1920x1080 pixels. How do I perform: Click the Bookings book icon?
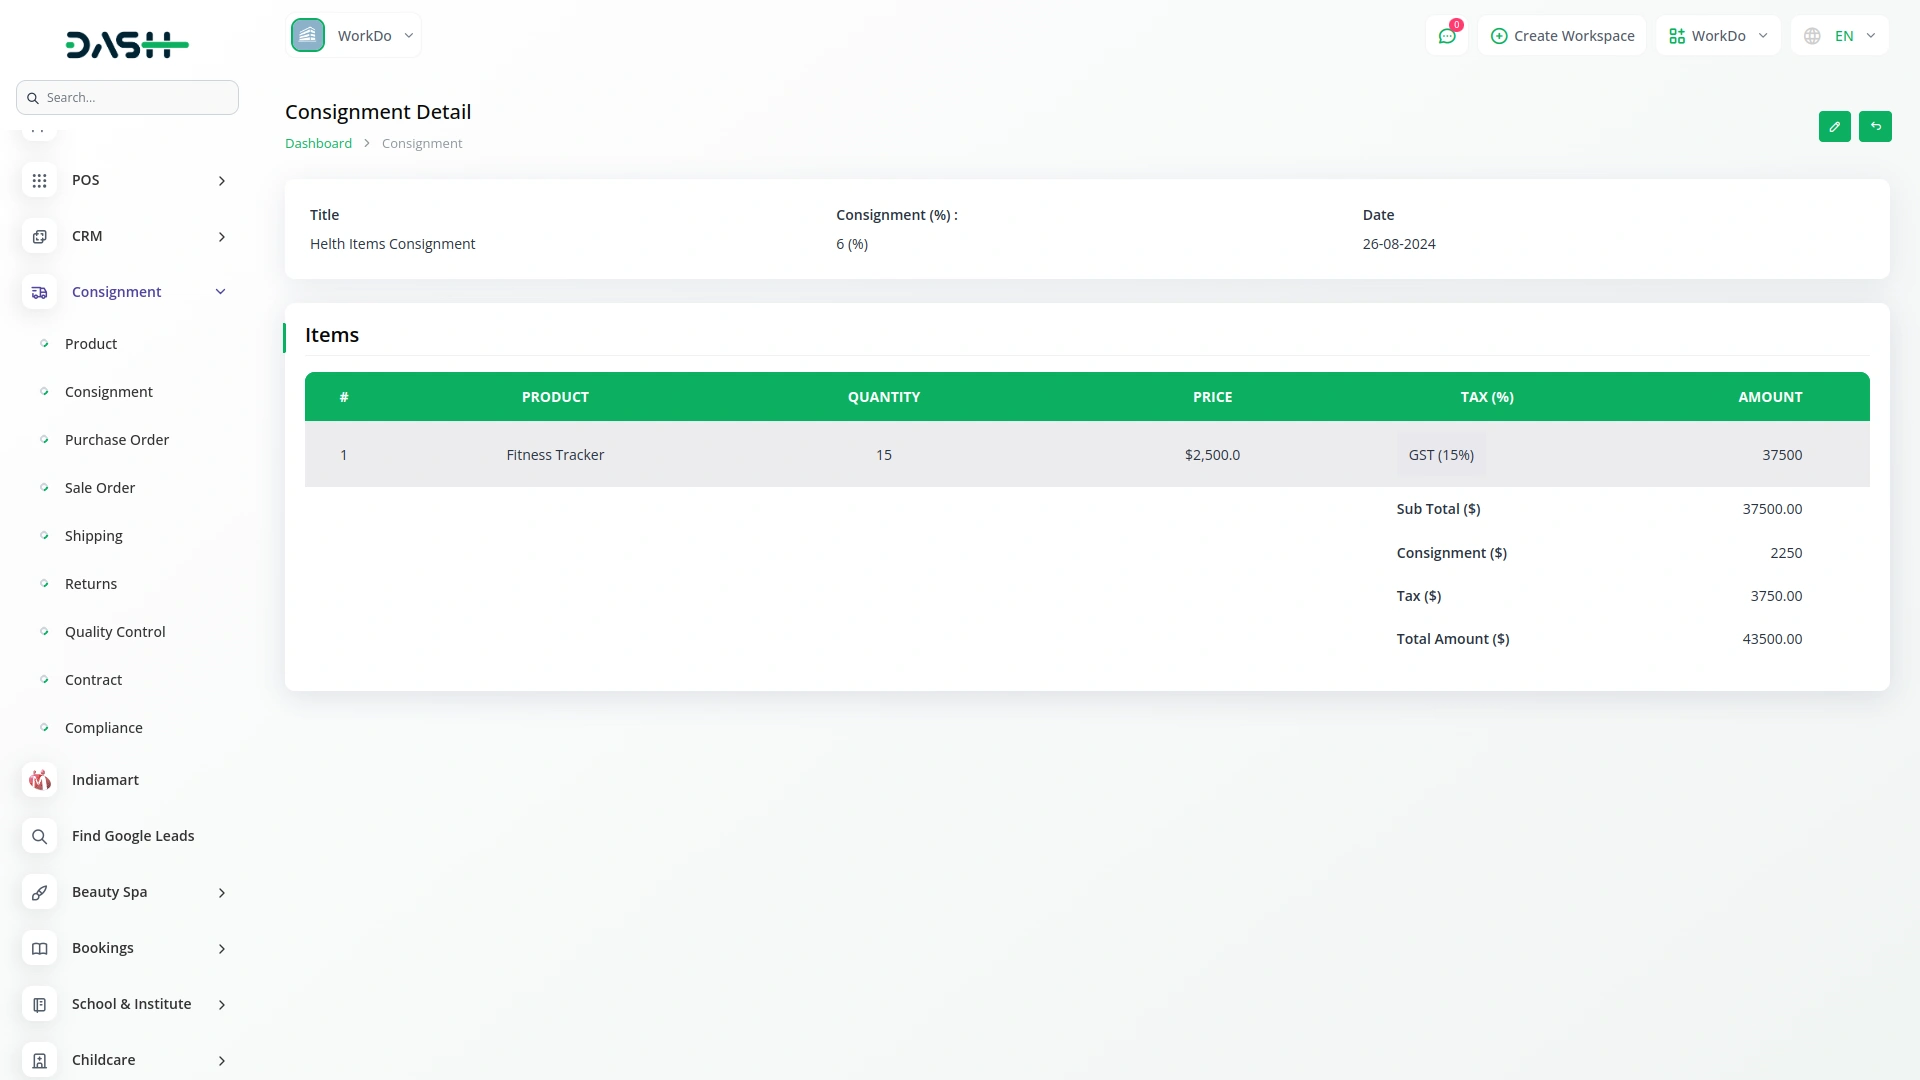point(39,948)
